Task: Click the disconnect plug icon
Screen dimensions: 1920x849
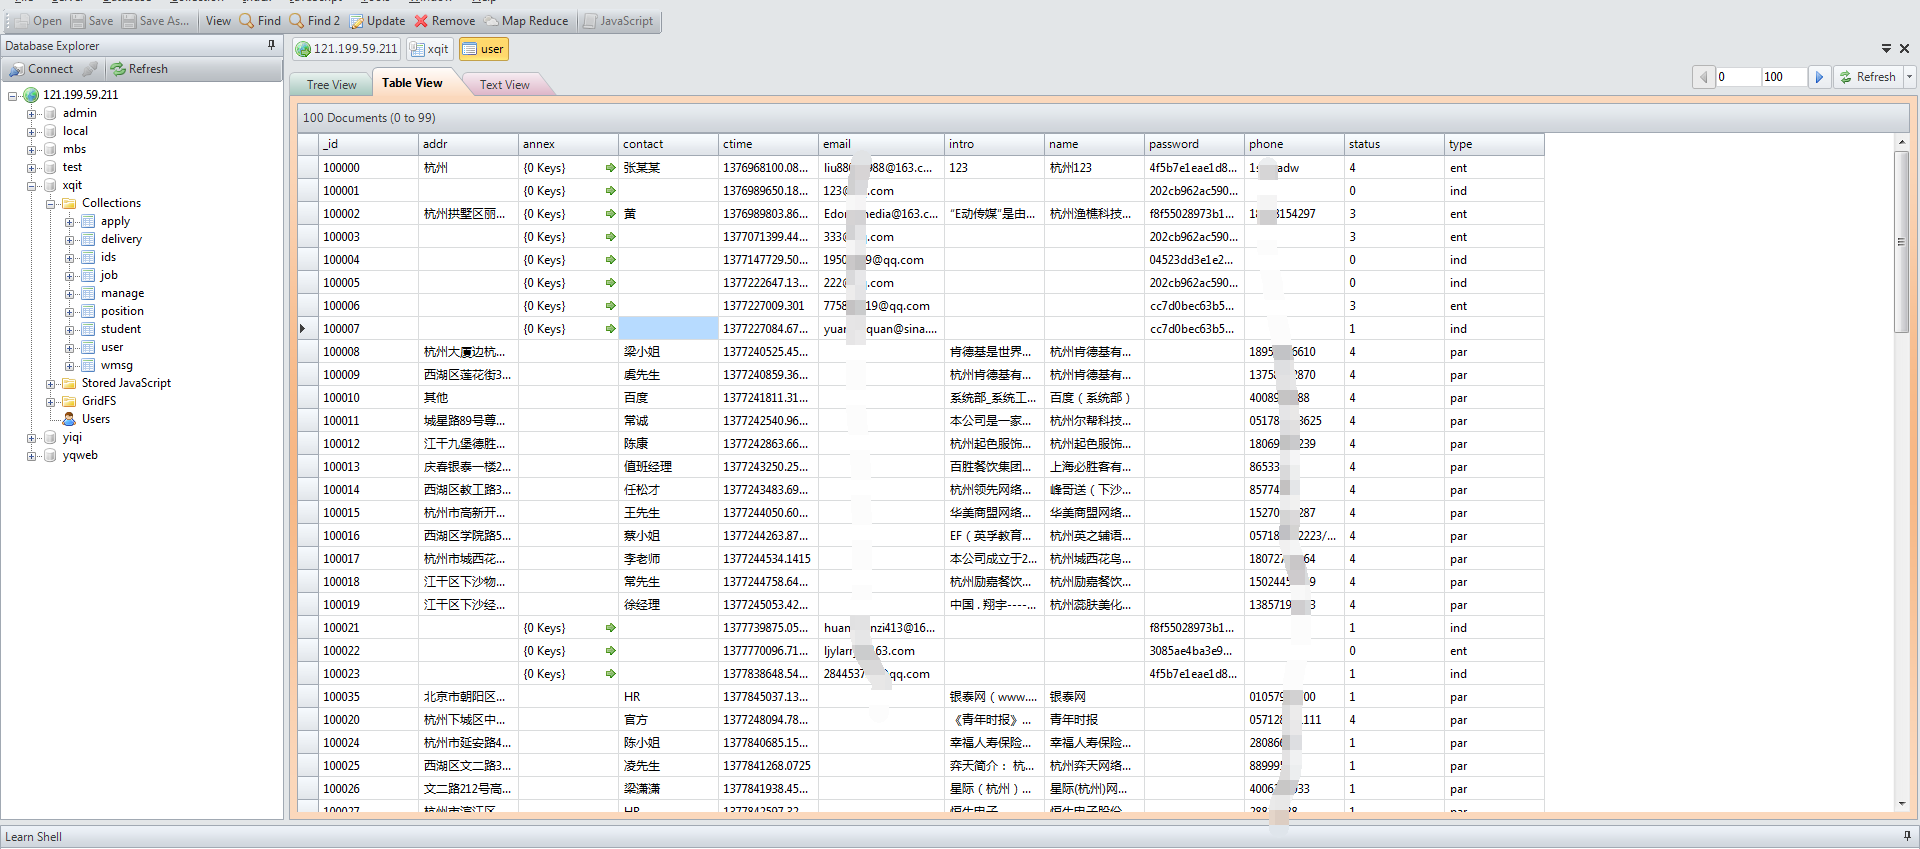Action: pyautogui.click(x=90, y=69)
